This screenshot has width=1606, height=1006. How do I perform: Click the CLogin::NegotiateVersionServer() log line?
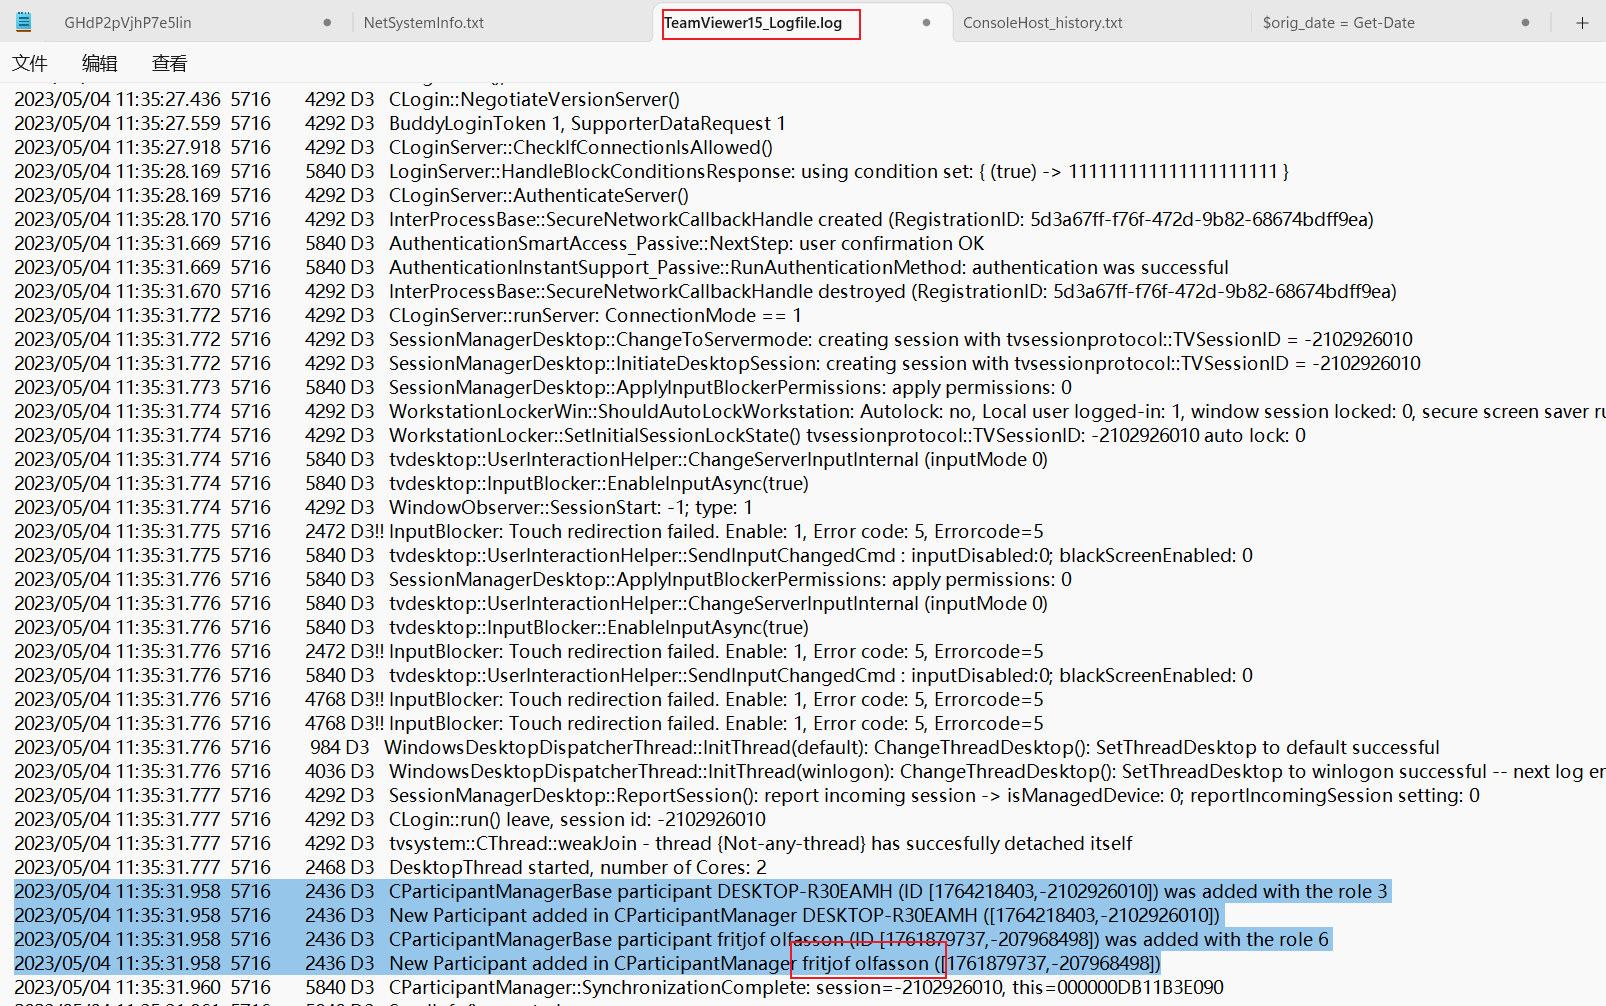click(x=347, y=99)
